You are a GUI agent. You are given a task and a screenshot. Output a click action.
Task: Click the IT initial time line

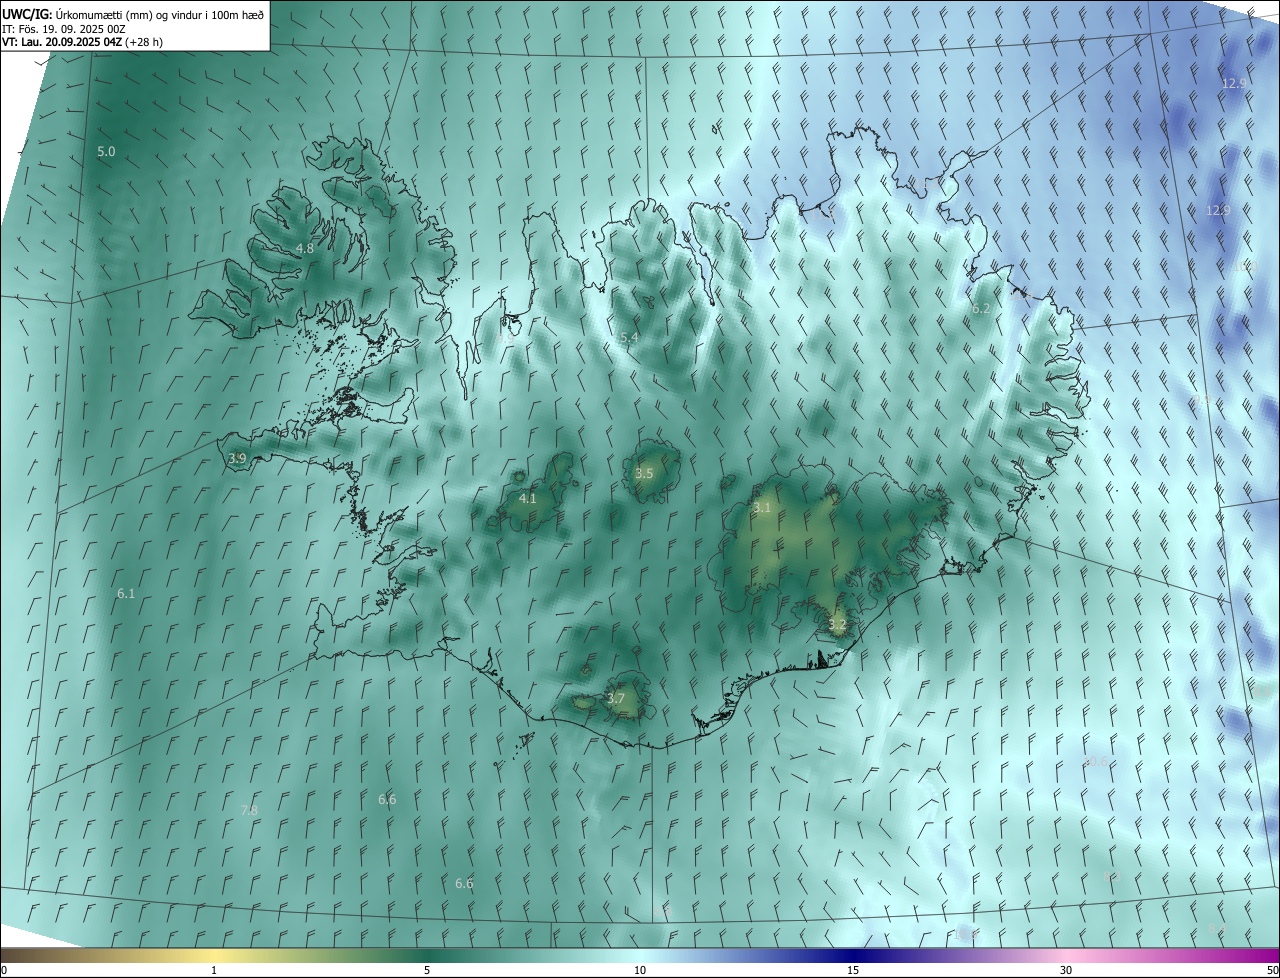(64, 29)
